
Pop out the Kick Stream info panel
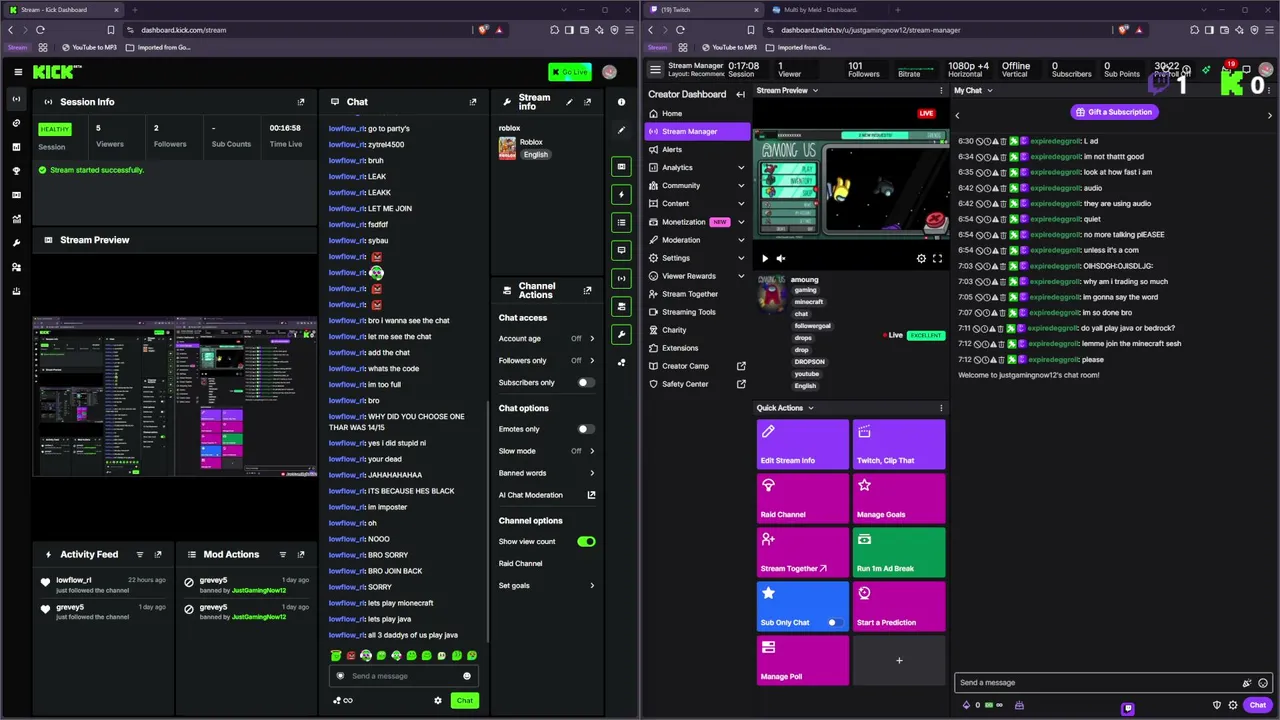pos(587,102)
